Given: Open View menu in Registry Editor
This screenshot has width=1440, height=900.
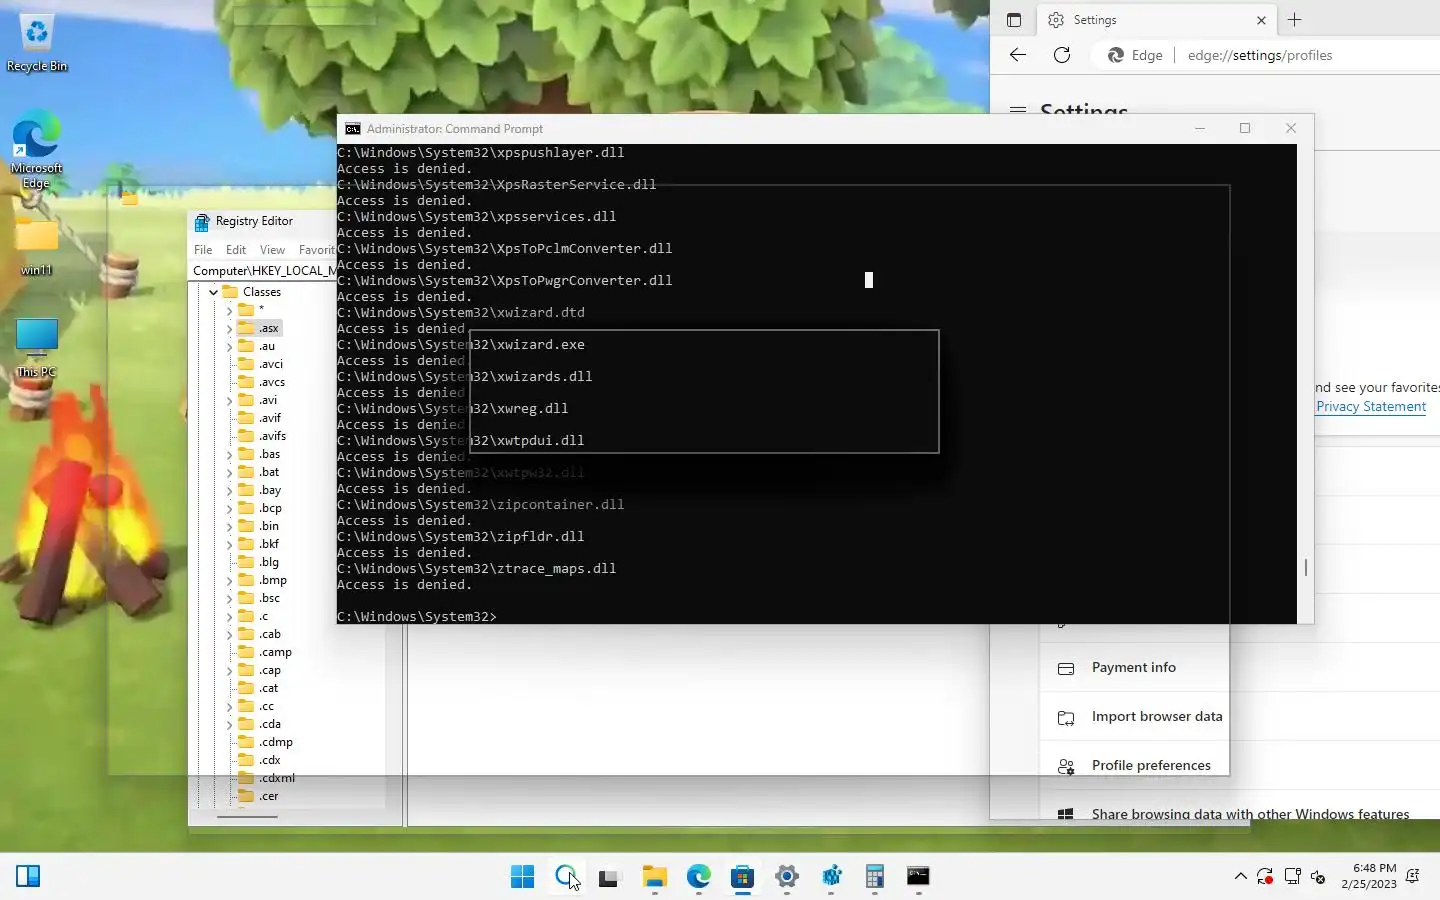Looking at the screenshot, I should pos(272,250).
